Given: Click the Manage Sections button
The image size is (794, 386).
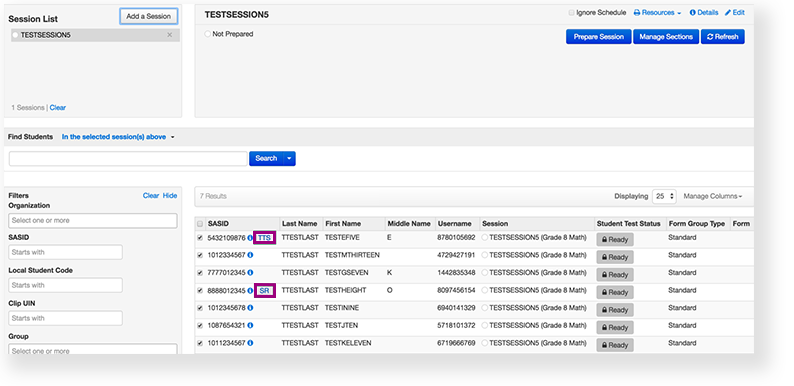Looking at the screenshot, I should (666, 36).
